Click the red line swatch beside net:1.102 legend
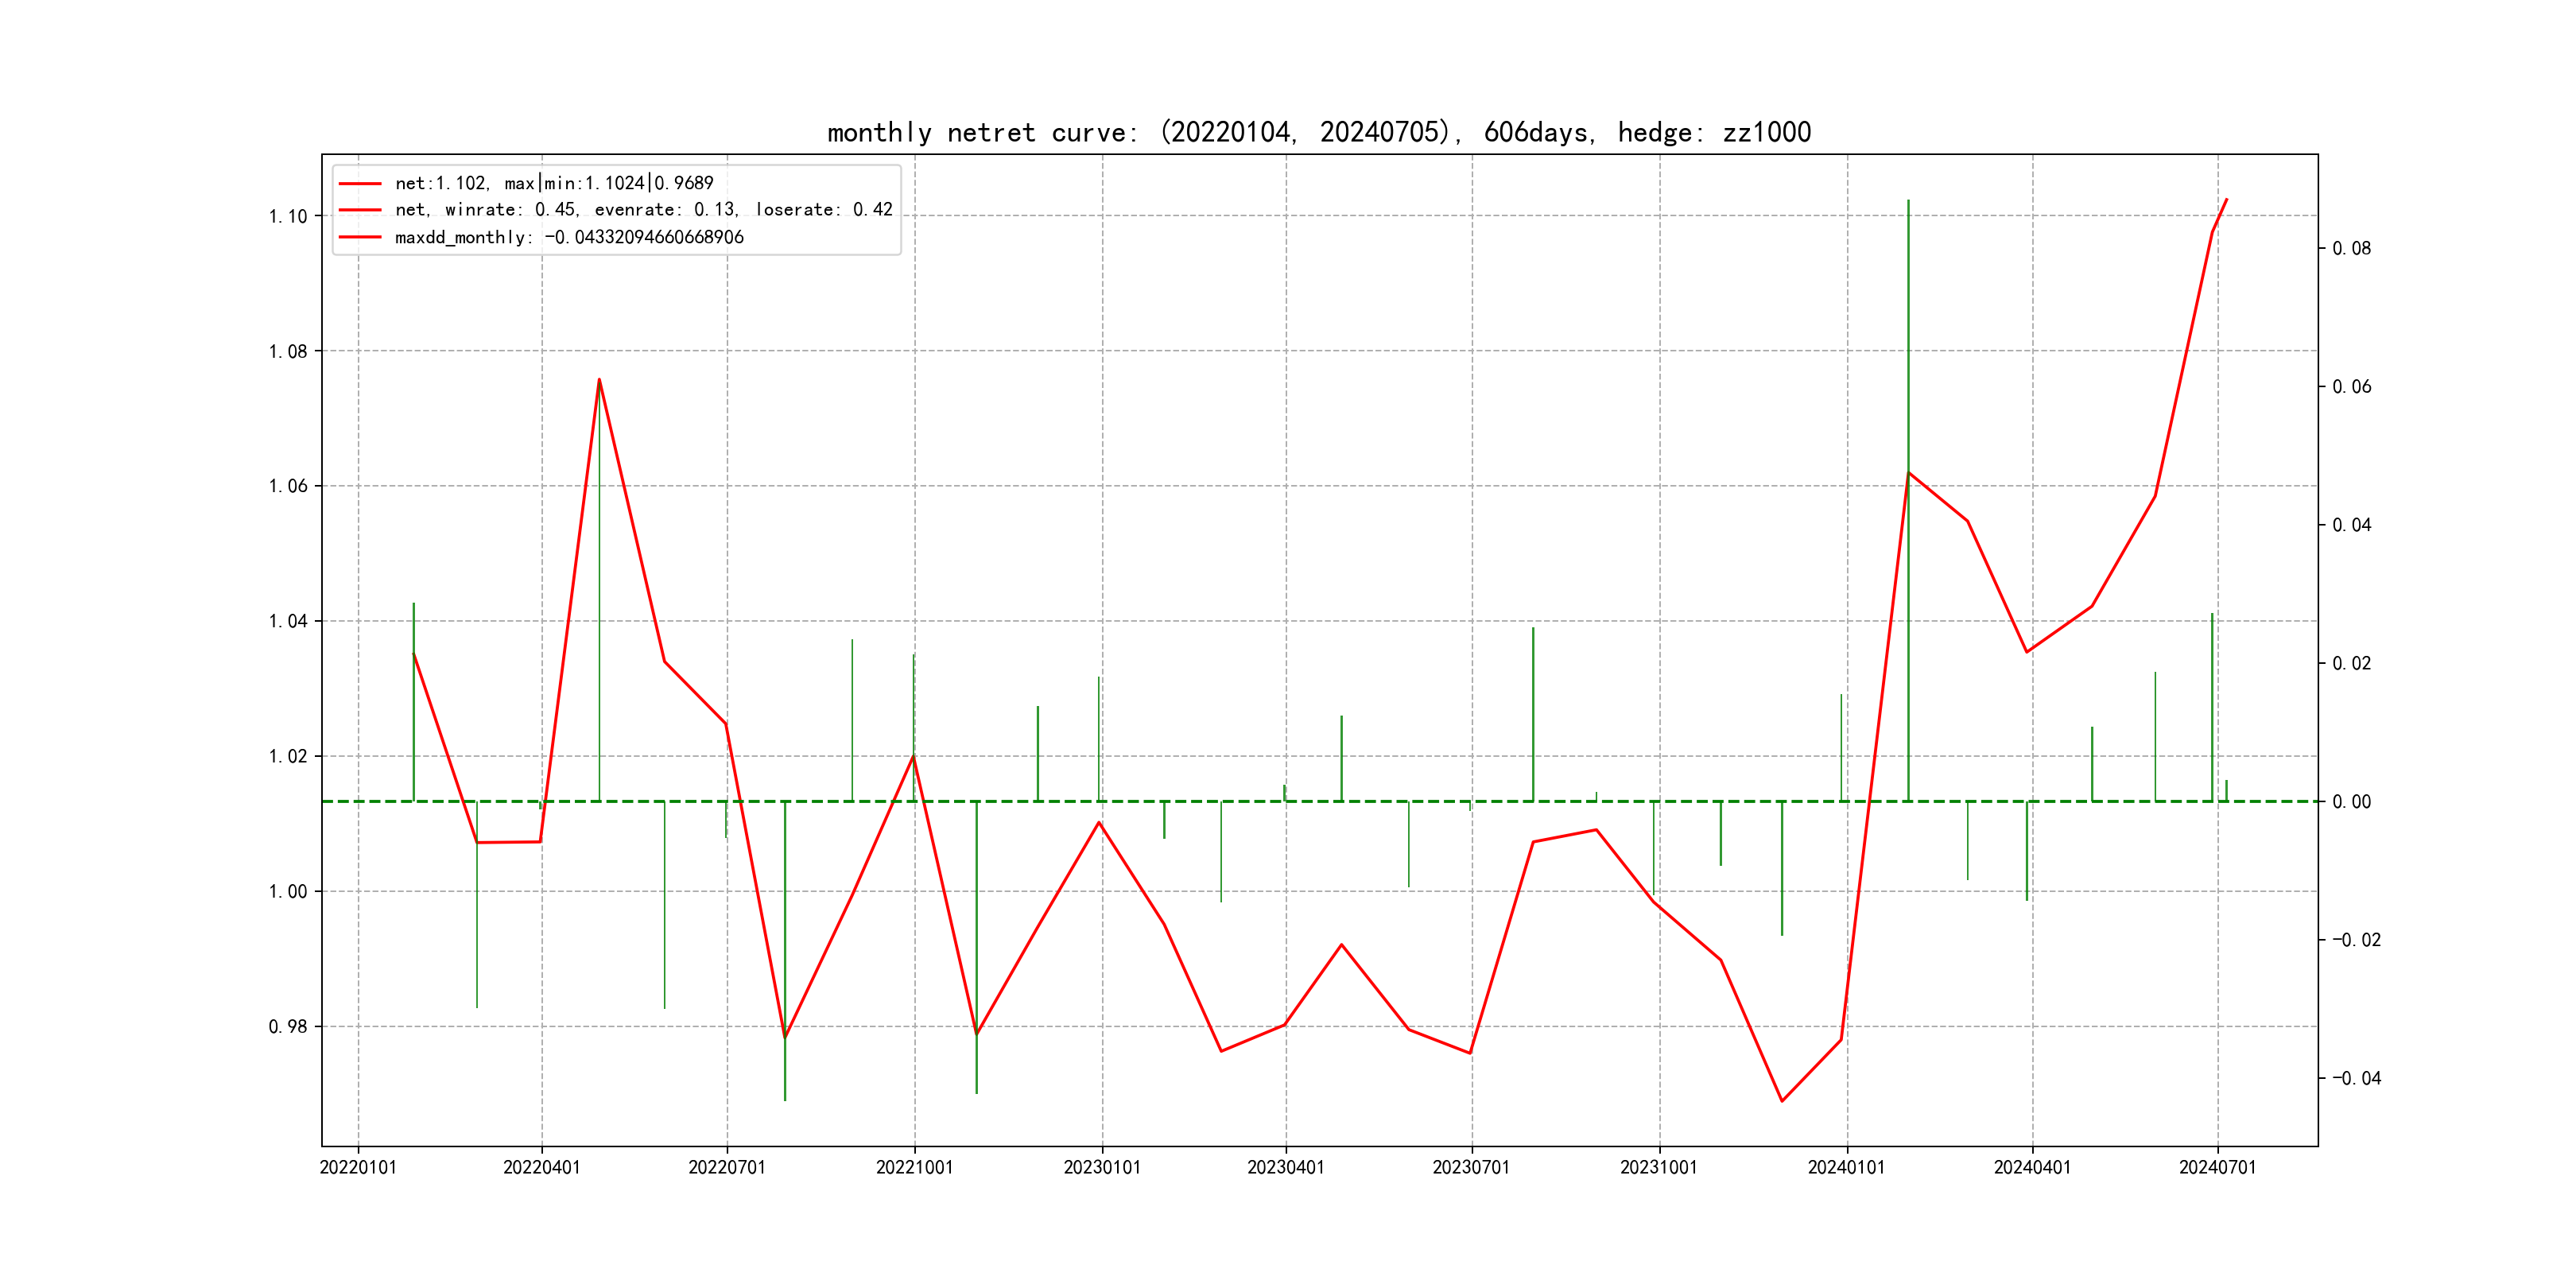Screen dimensions: 2576x1288 pyautogui.click(x=360, y=184)
